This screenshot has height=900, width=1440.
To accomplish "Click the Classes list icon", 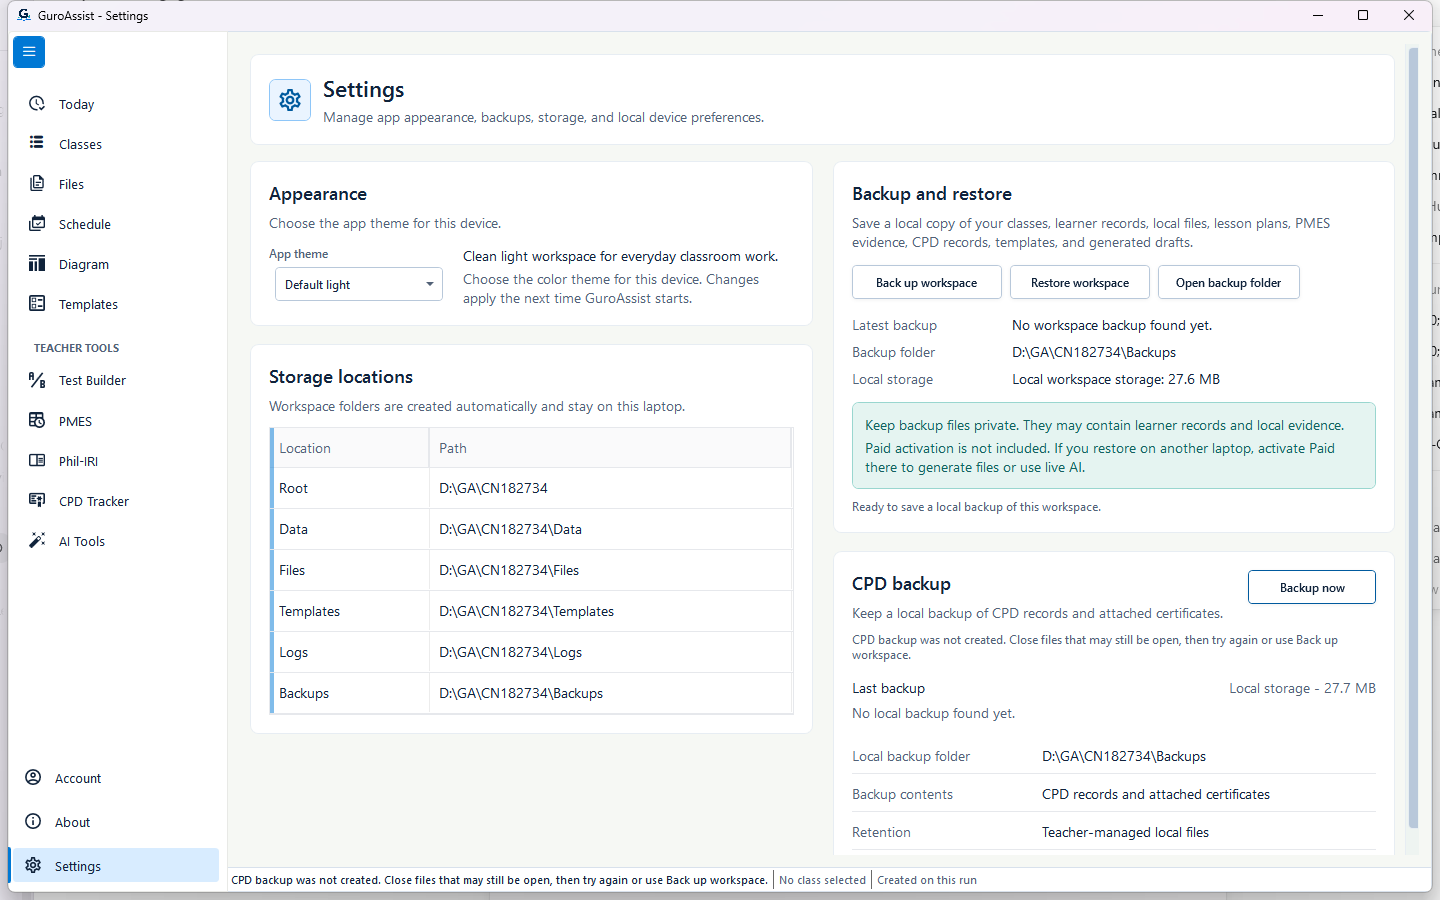I will click(37, 143).
